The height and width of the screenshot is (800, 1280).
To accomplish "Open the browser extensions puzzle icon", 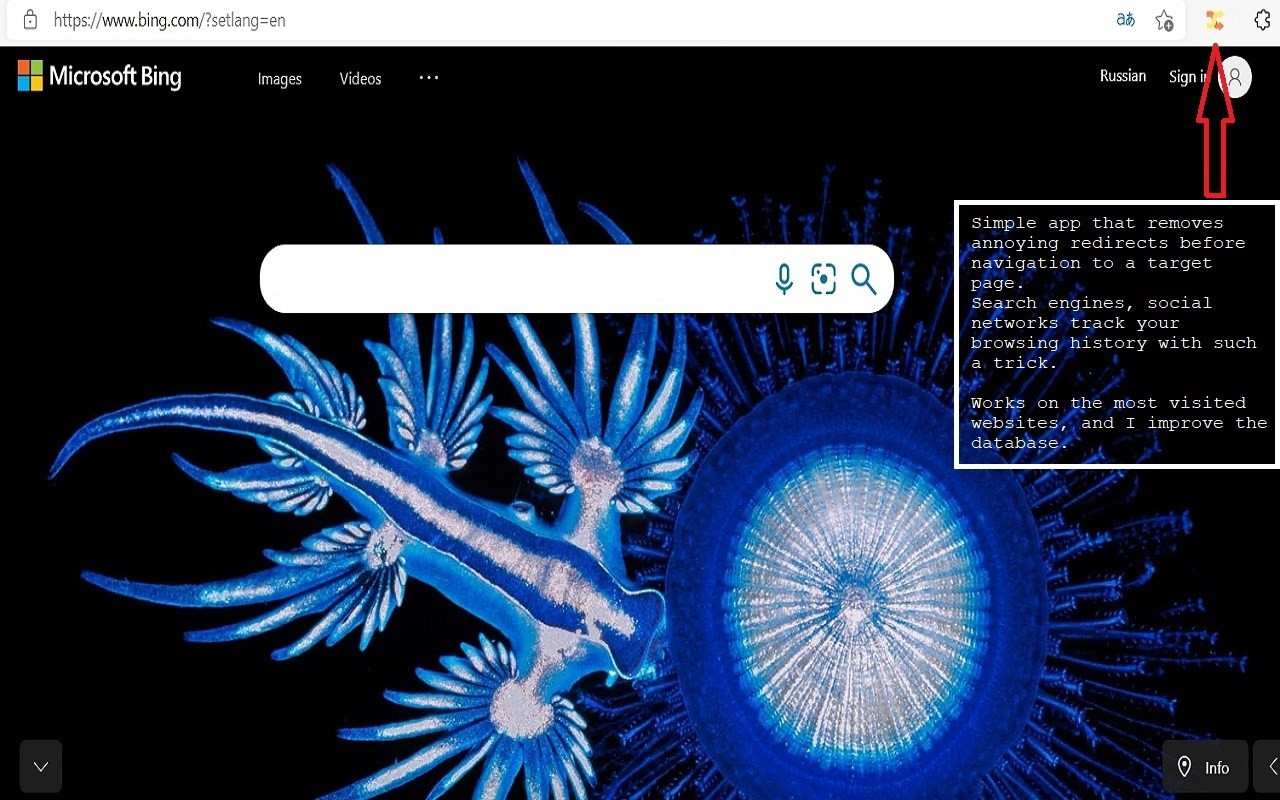I will pos(1262,19).
